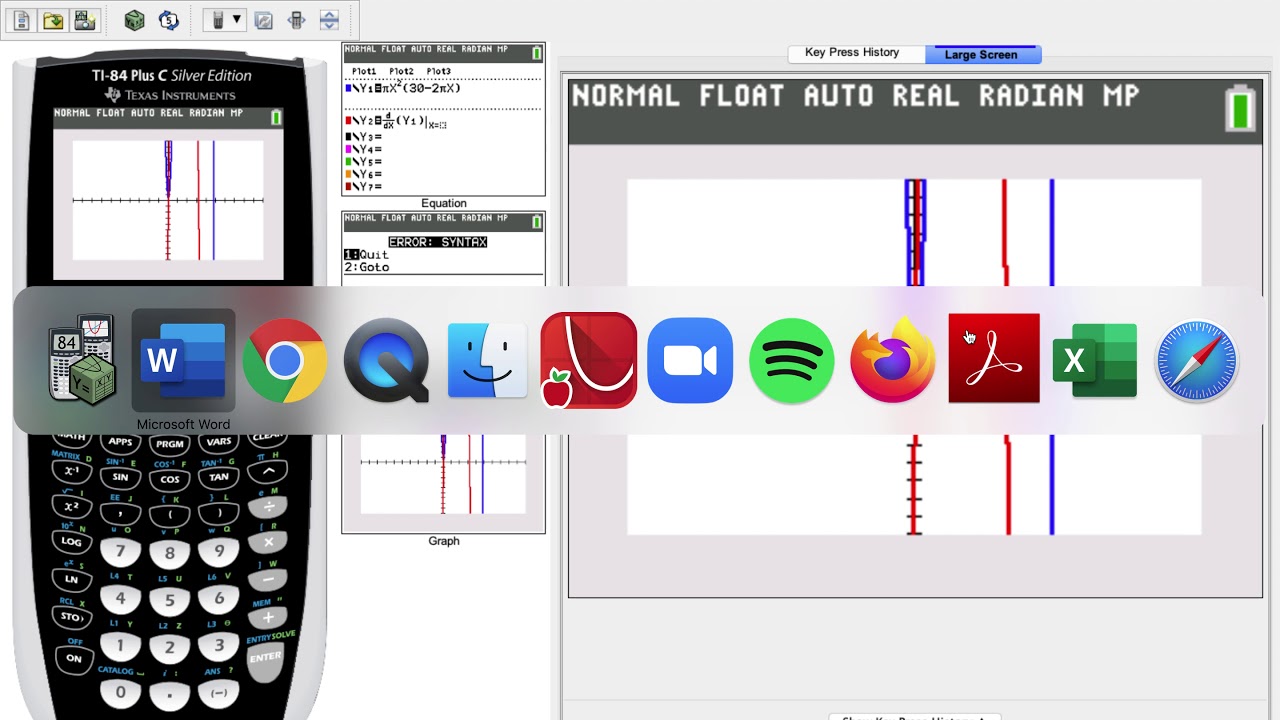
Task: Tap the right parenthesis calculator key
Action: pyautogui.click(x=219, y=513)
